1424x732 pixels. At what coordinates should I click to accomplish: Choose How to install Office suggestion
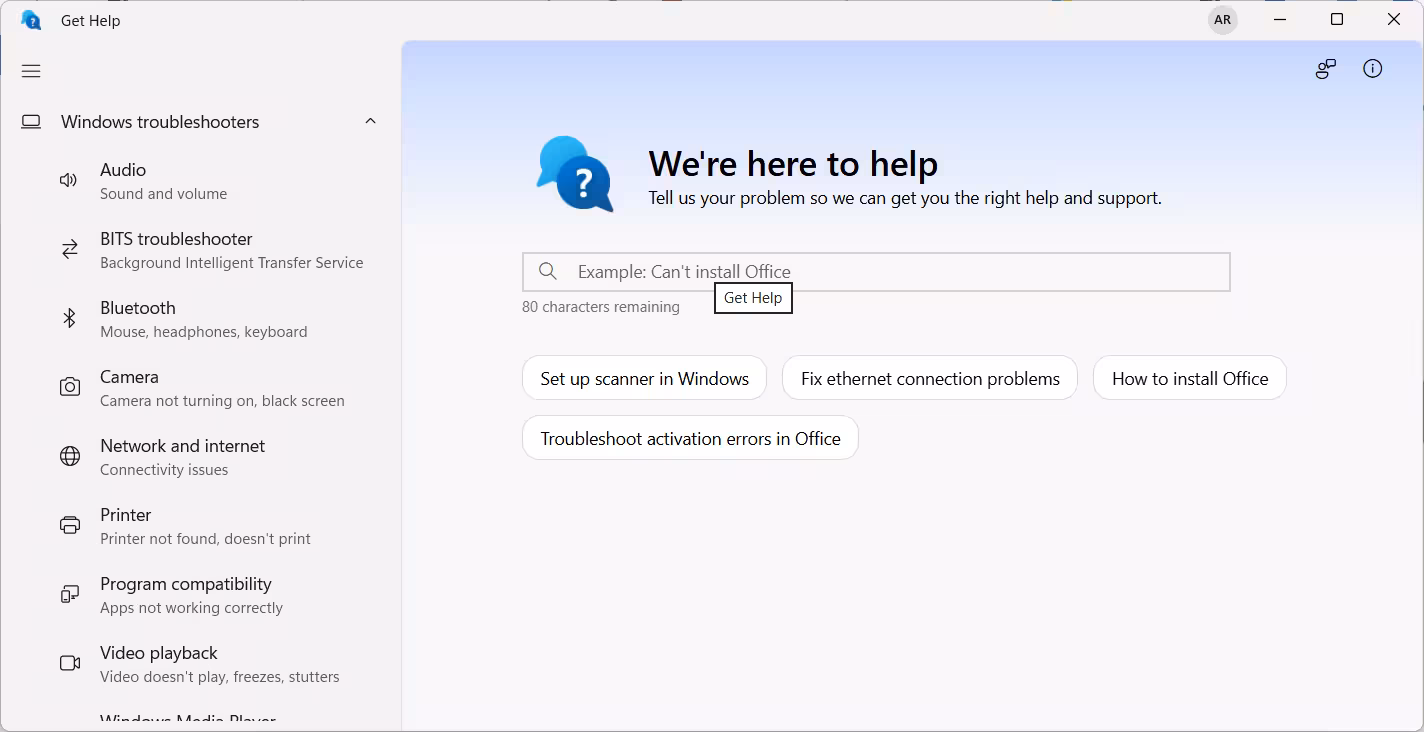pos(1190,378)
